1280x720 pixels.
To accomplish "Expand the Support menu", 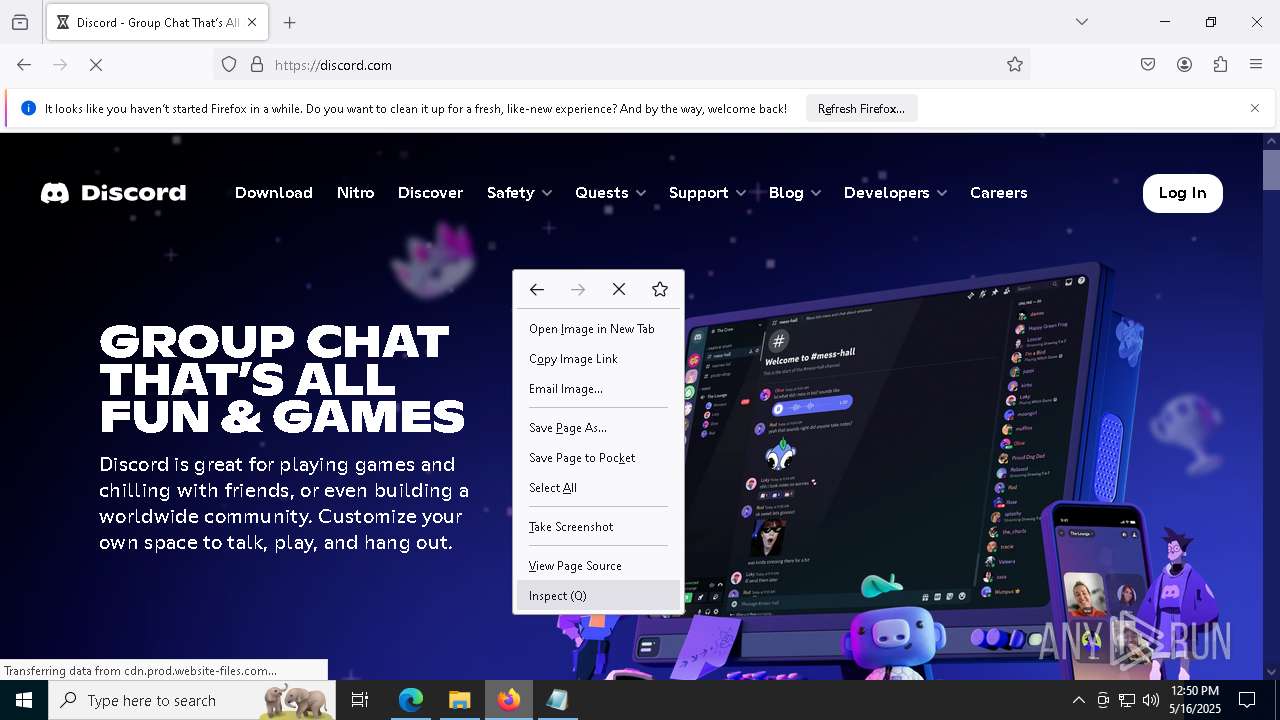I will (x=707, y=193).
